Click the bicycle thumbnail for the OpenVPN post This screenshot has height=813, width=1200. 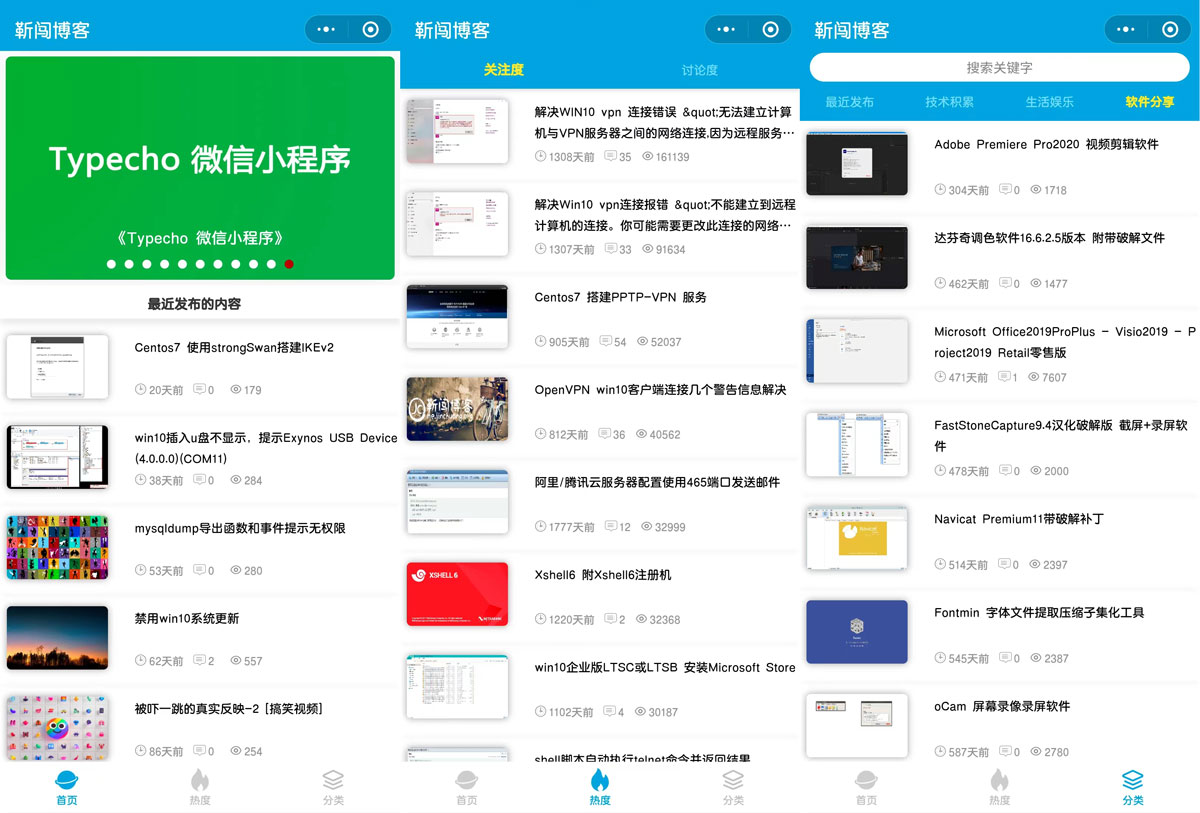click(x=457, y=408)
